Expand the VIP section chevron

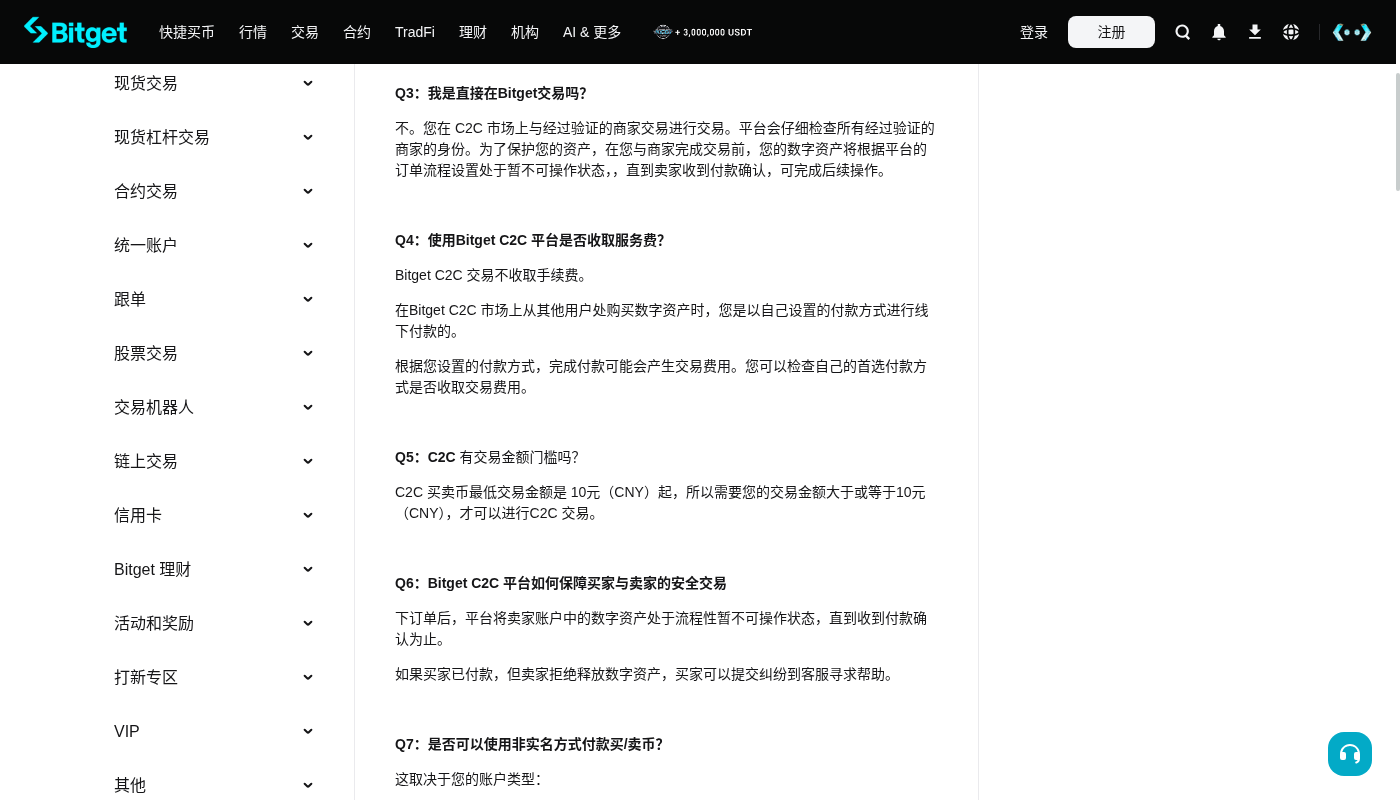[308, 731]
